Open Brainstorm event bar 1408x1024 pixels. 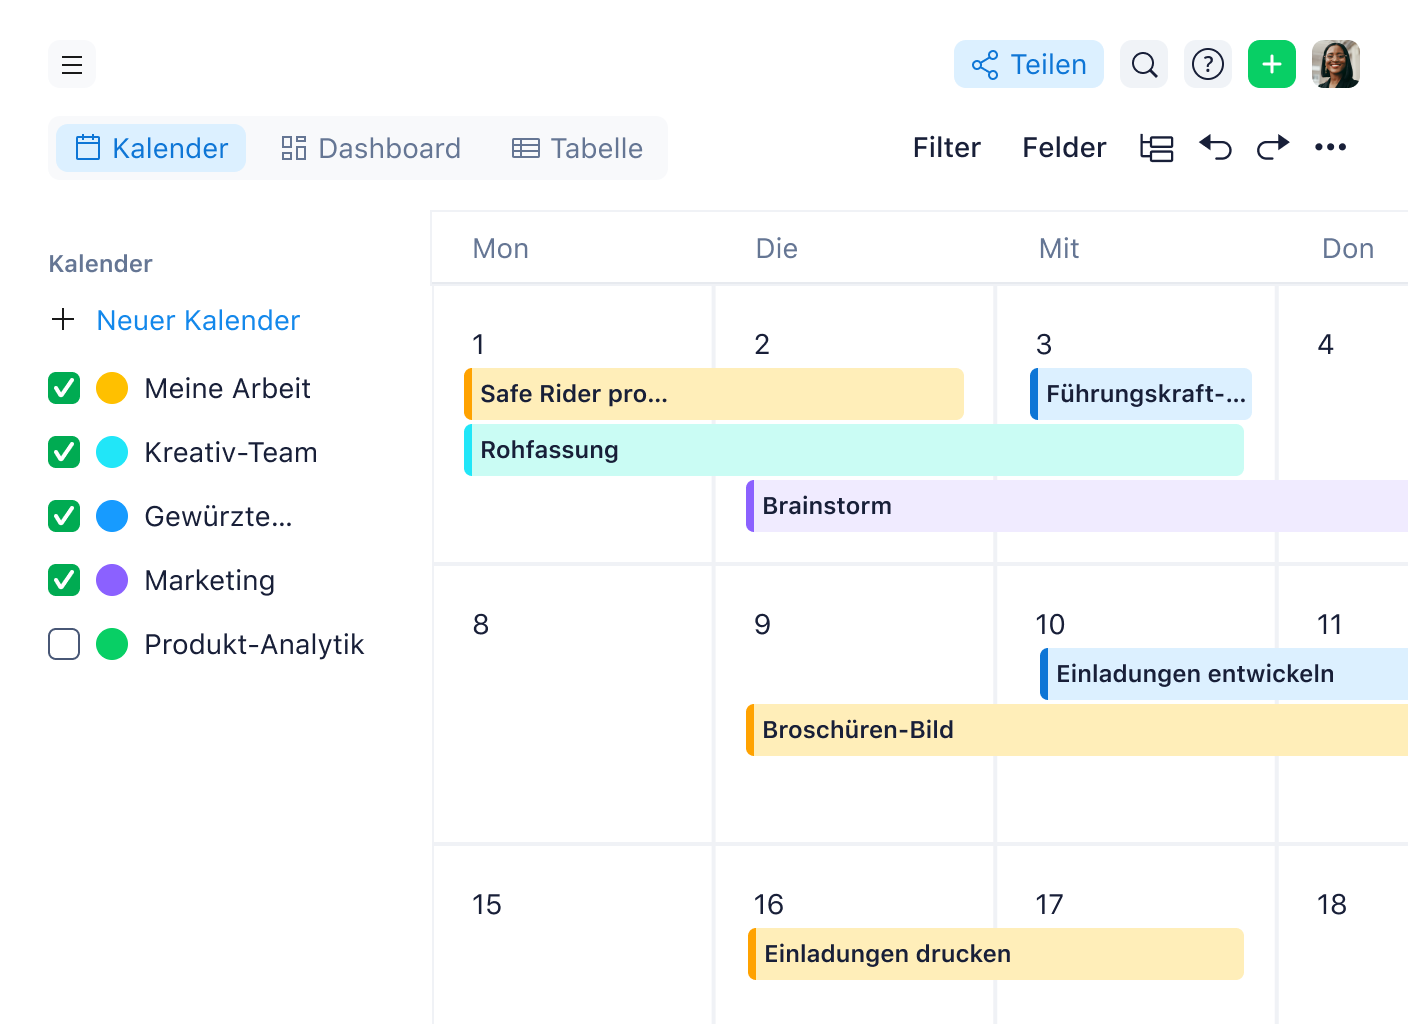[x=1077, y=506]
